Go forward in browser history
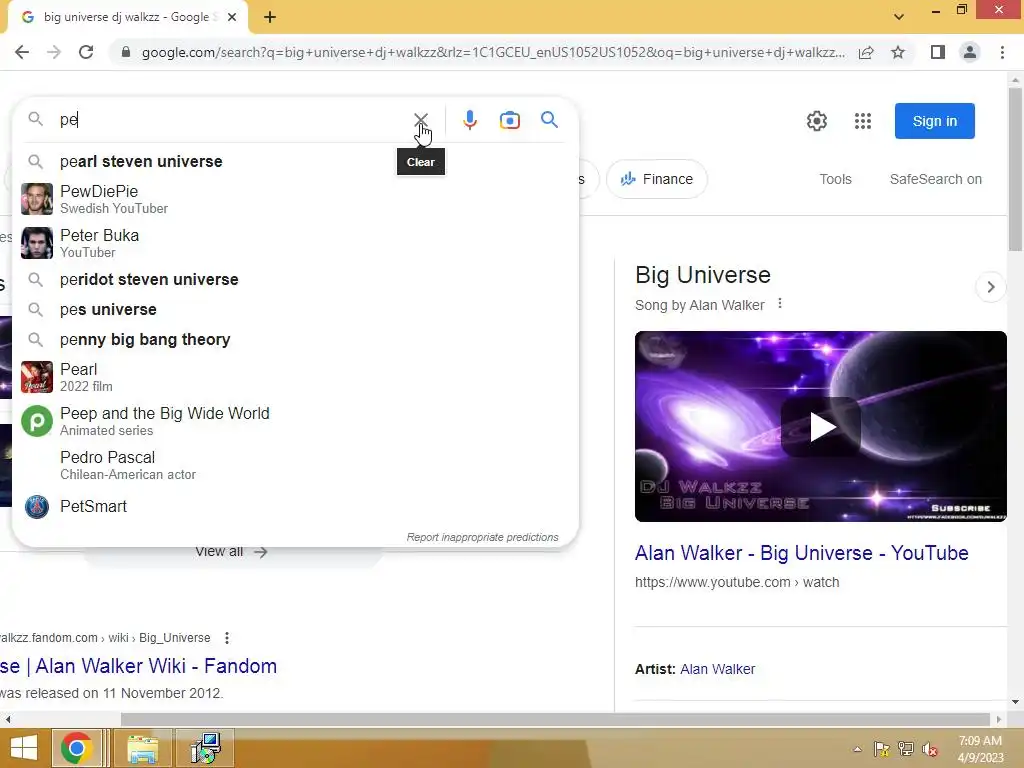This screenshot has height=768, width=1024. pyautogui.click(x=54, y=52)
